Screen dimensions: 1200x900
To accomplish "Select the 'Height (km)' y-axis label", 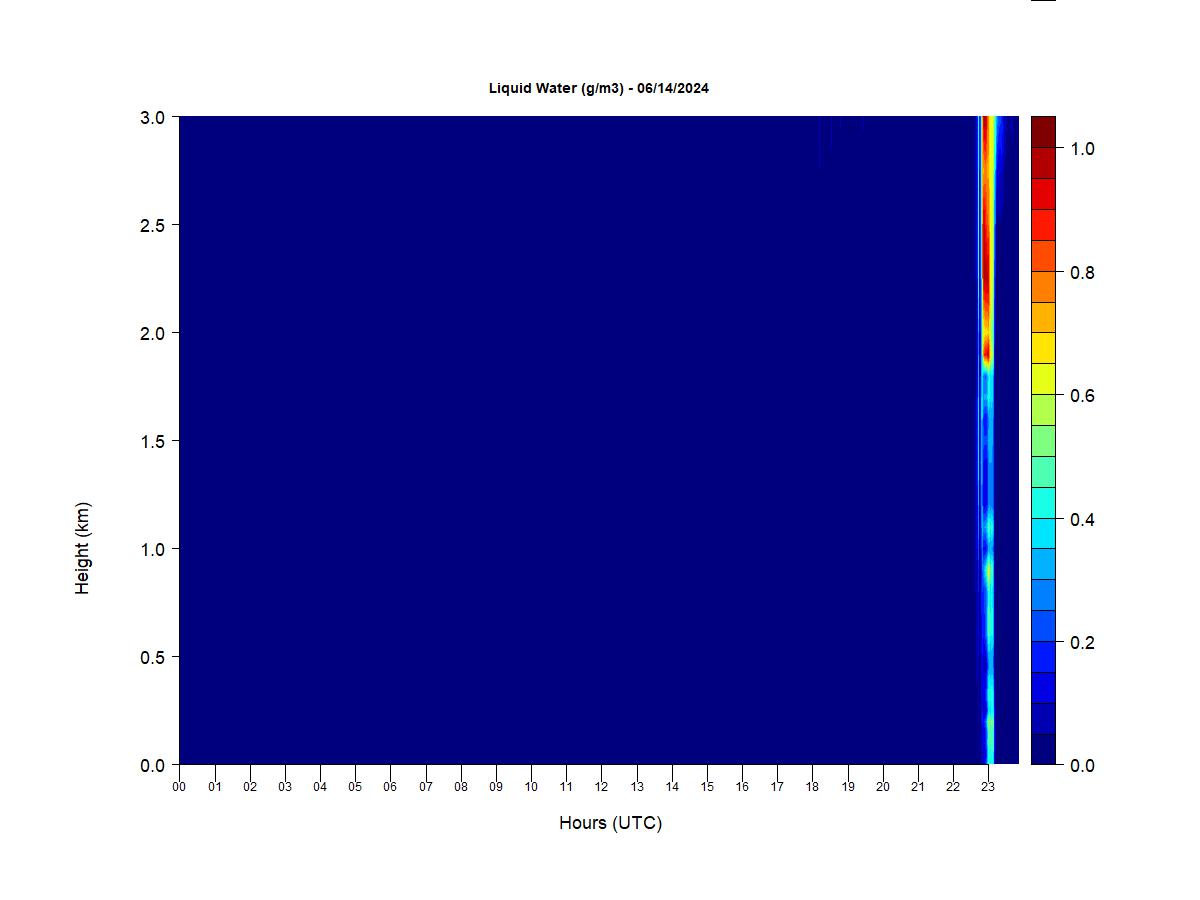I will tap(82, 548).
